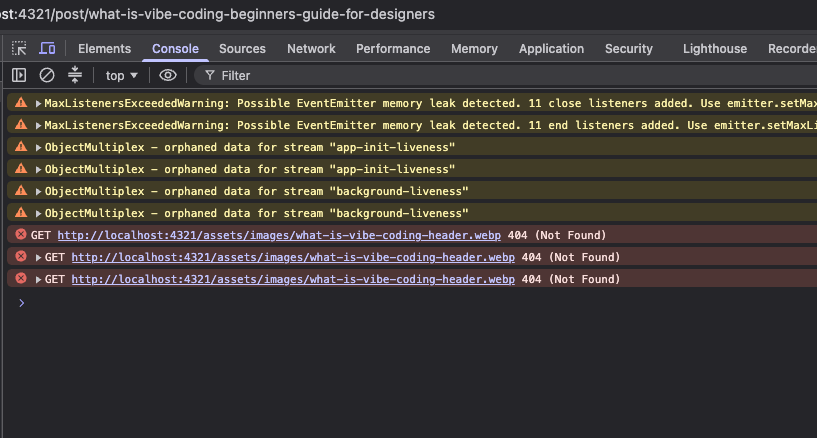
Task: Click the warning icon on second 'app-init-liveness' row
Action: 21,168
